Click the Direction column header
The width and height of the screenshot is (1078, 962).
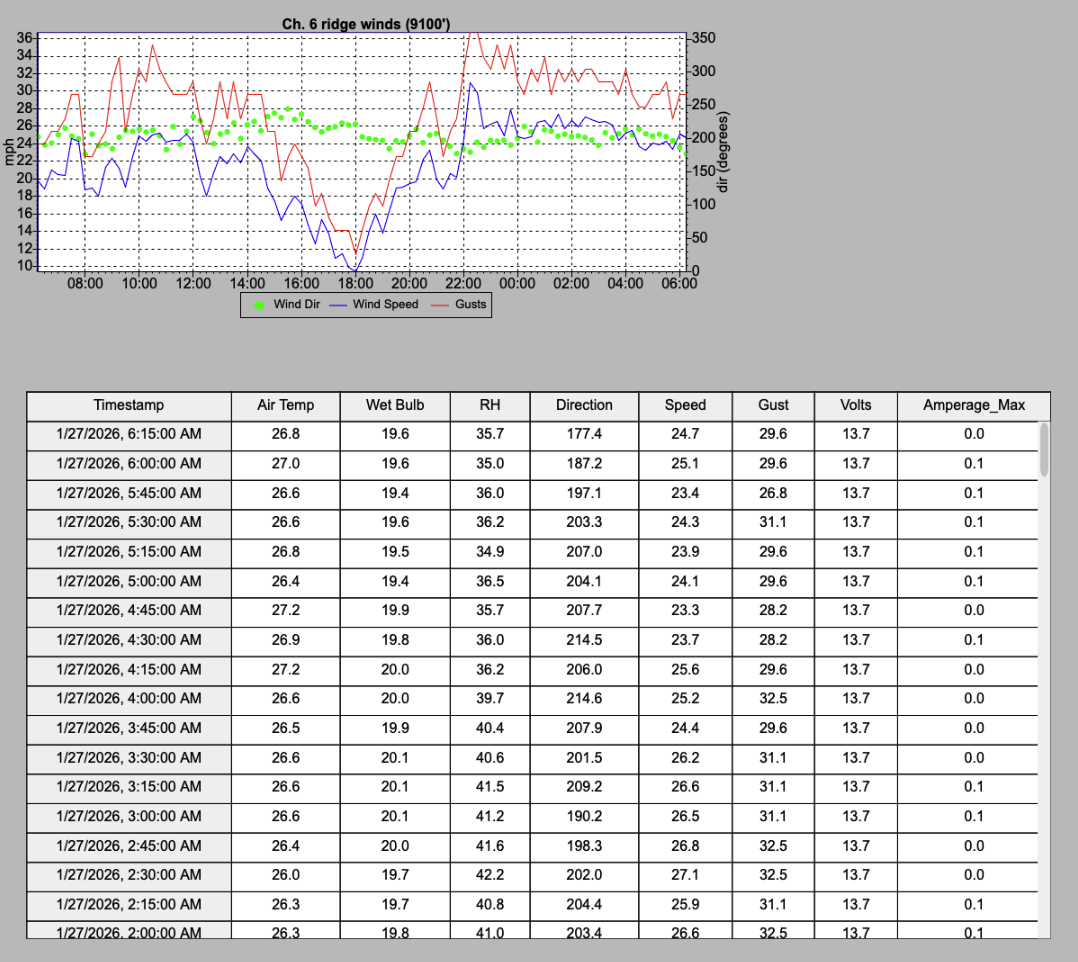click(584, 405)
